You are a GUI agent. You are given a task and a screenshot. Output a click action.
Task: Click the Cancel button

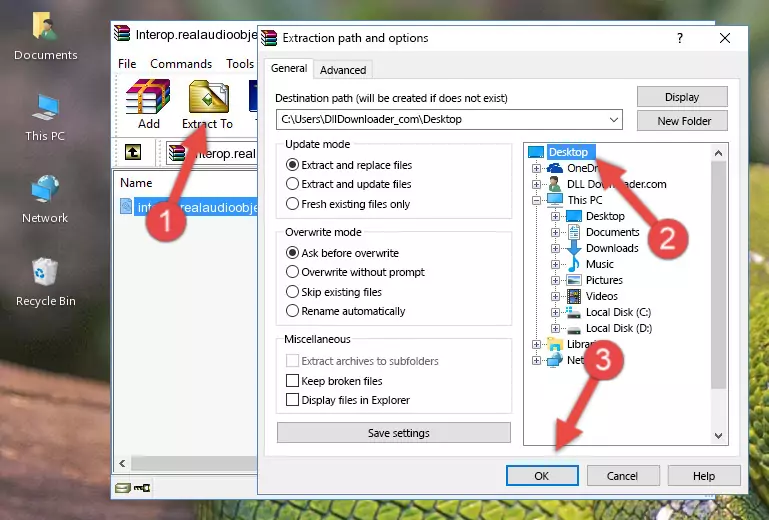click(622, 476)
